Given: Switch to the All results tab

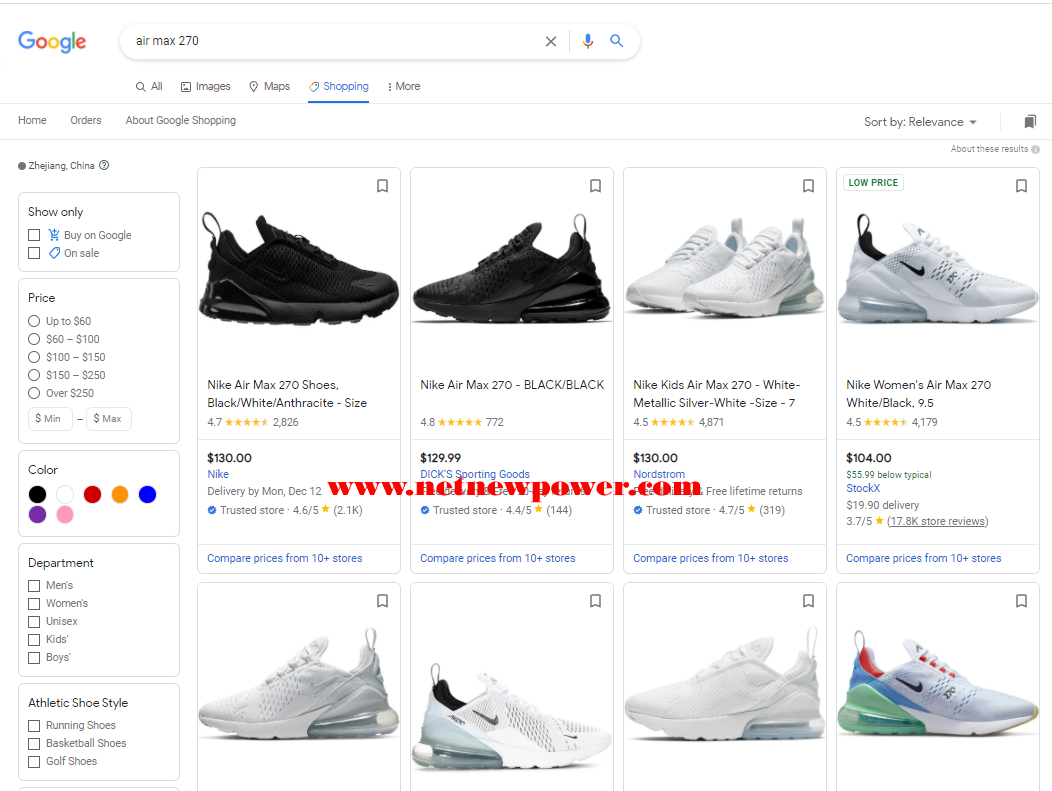Looking at the screenshot, I should [149, 87].
